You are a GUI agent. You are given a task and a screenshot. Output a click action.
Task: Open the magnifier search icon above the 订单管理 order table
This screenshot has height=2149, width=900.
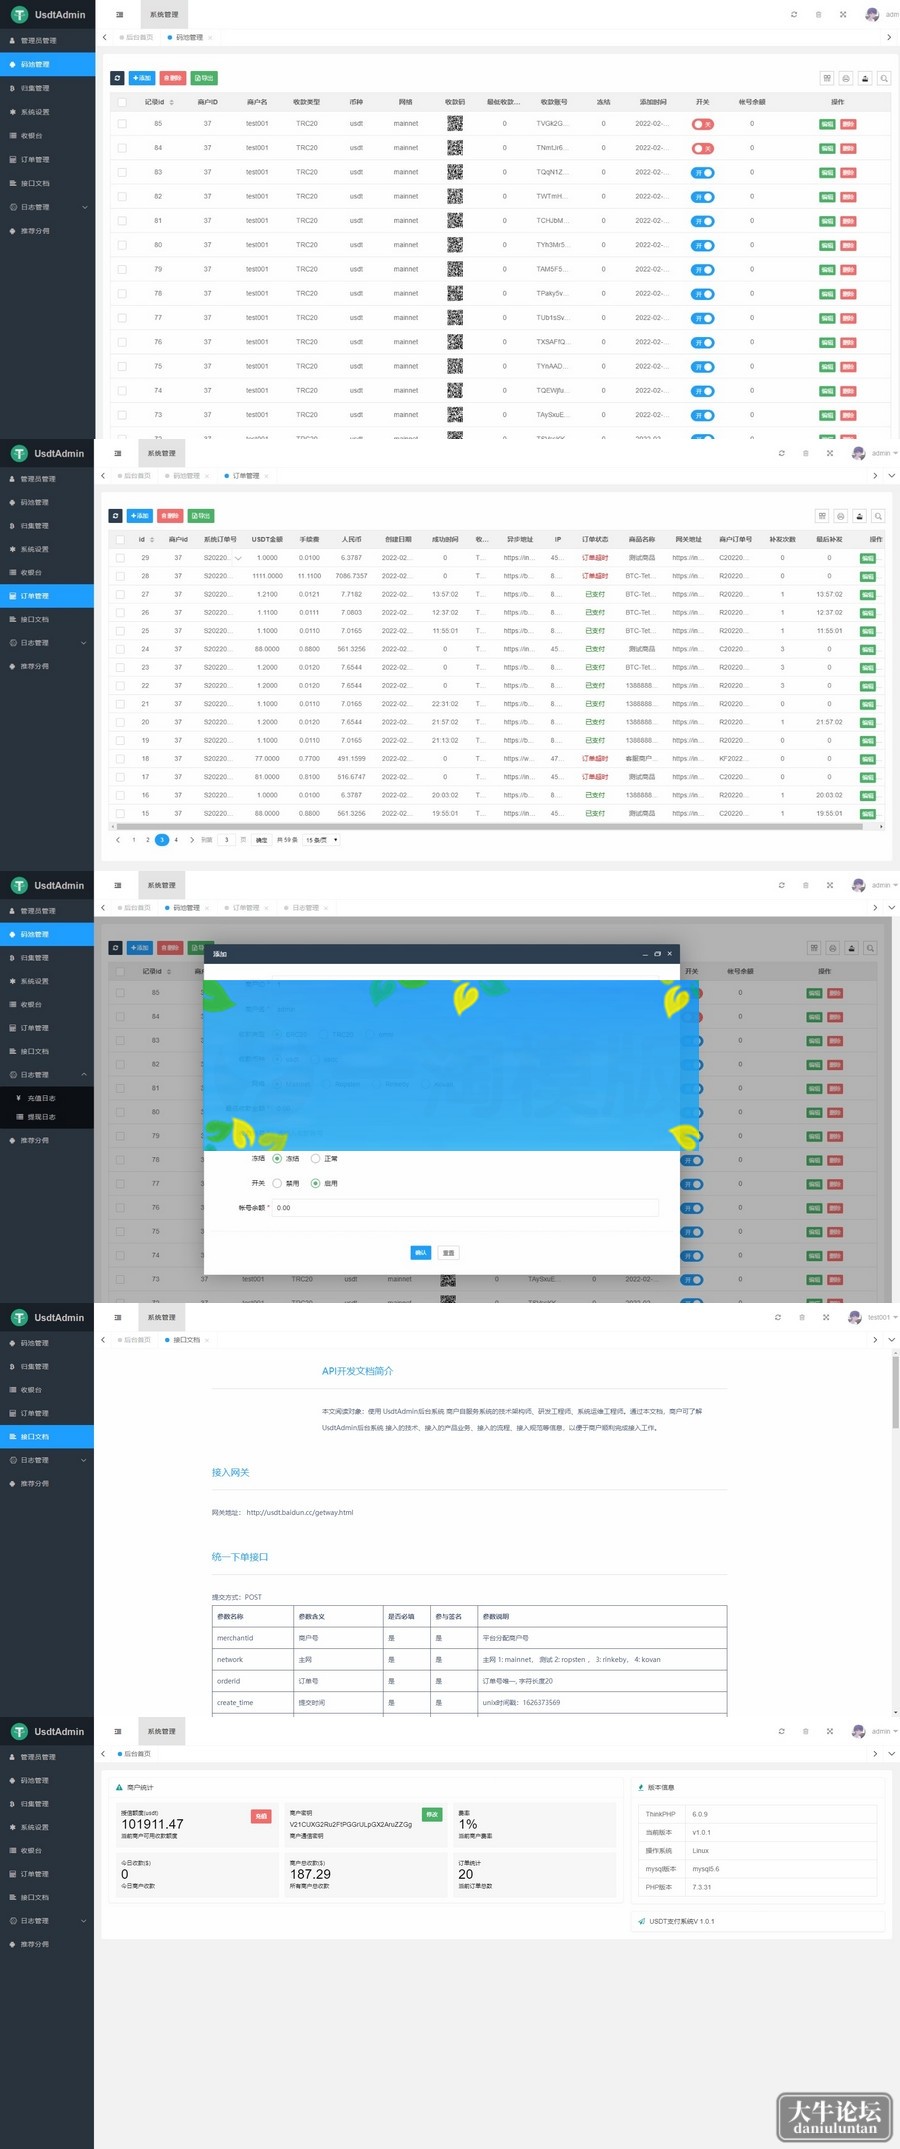tap(878, 516)
